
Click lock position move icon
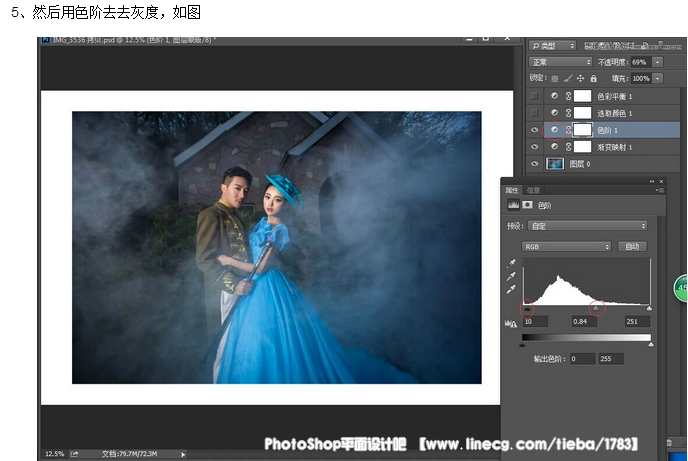tap(580, 79)
